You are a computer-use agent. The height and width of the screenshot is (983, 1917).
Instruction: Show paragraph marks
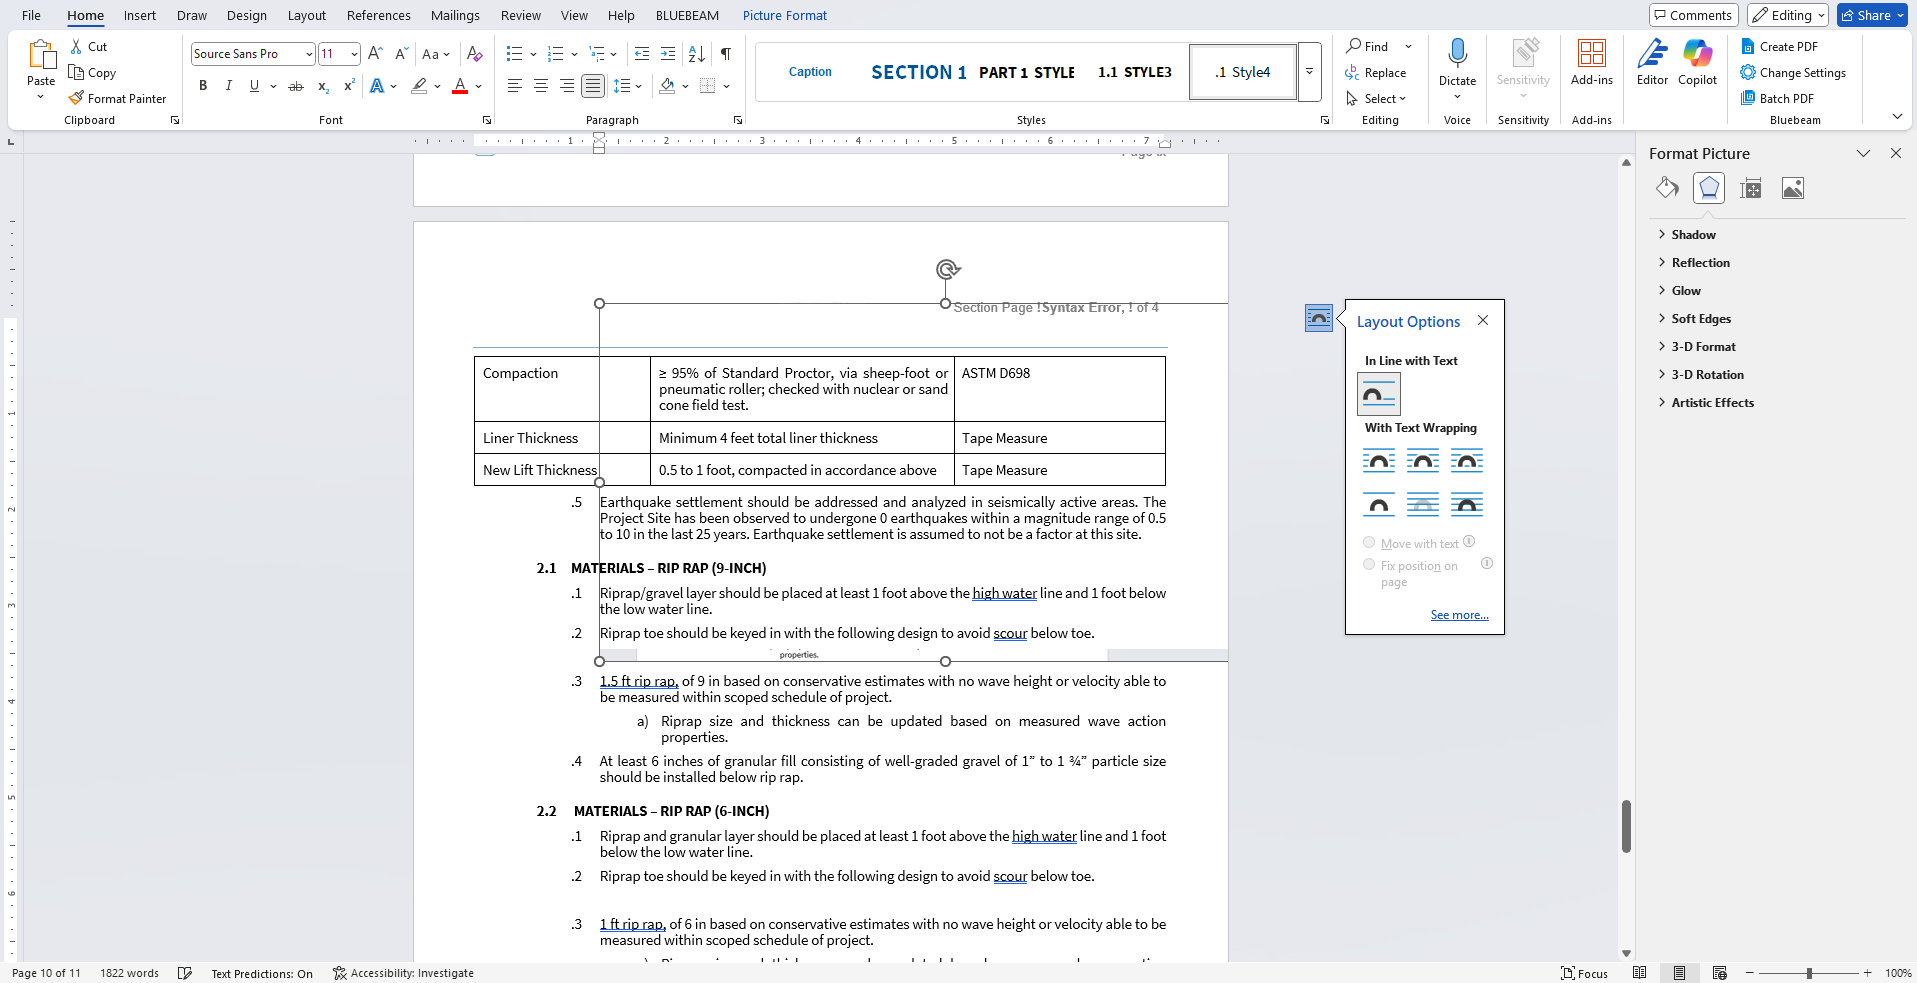726,54
